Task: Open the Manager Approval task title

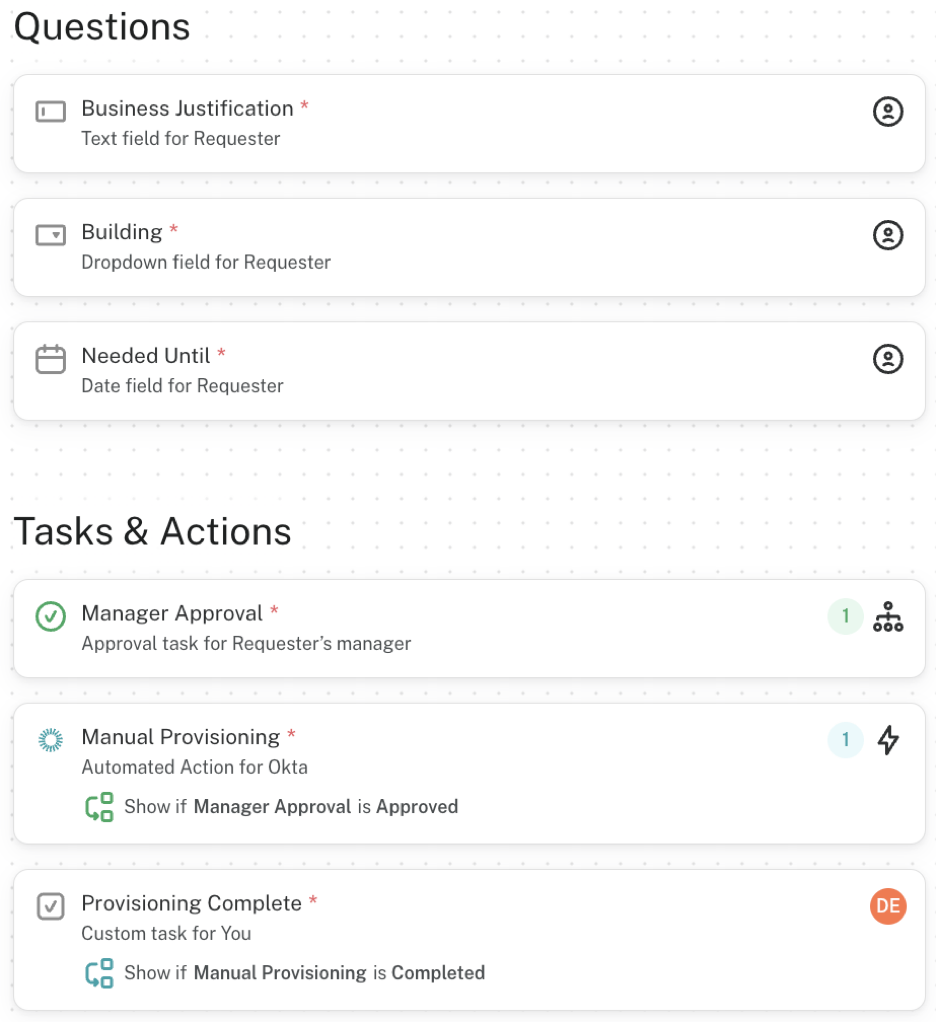Action: pyautogui.click(x=172, y=613)
